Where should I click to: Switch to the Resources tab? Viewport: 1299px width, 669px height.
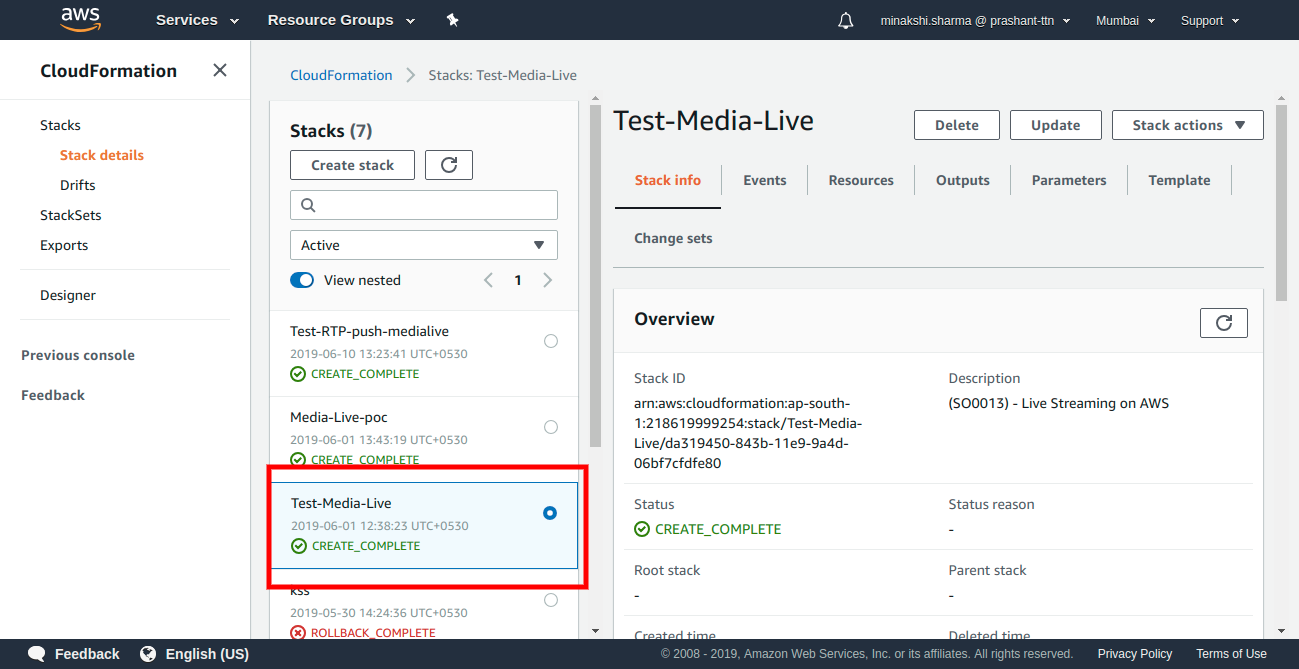(x=861, y=180)
